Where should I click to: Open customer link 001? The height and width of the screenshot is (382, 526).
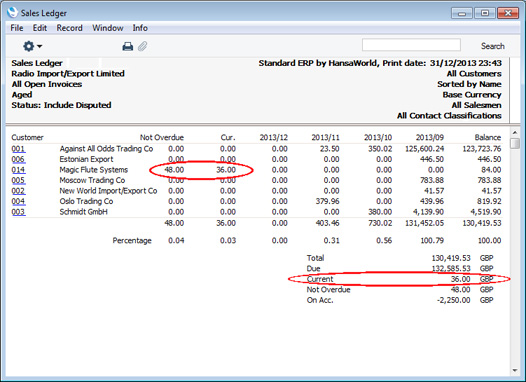tap(18, 149)
